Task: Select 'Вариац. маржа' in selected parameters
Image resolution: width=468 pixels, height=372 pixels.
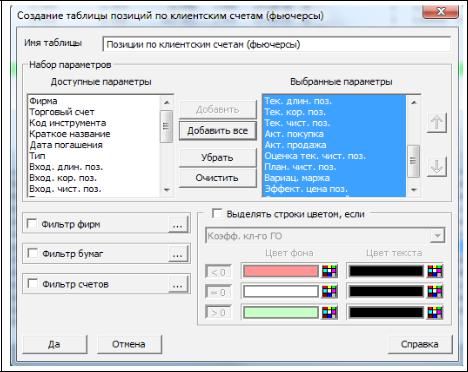Action: [x=334, y=178]
